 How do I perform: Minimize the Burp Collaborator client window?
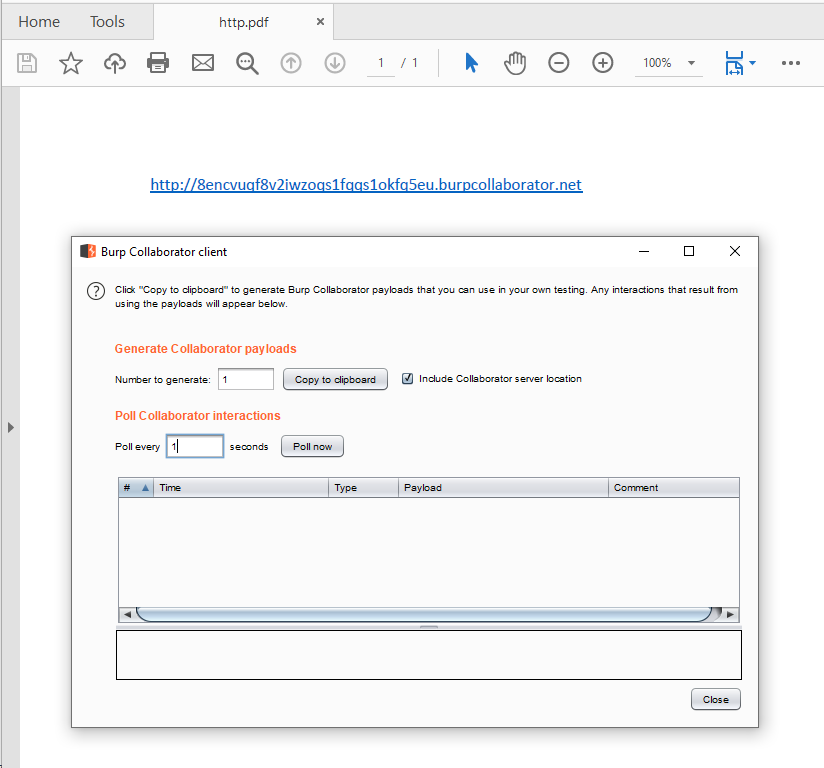click(x=644, y=251)
